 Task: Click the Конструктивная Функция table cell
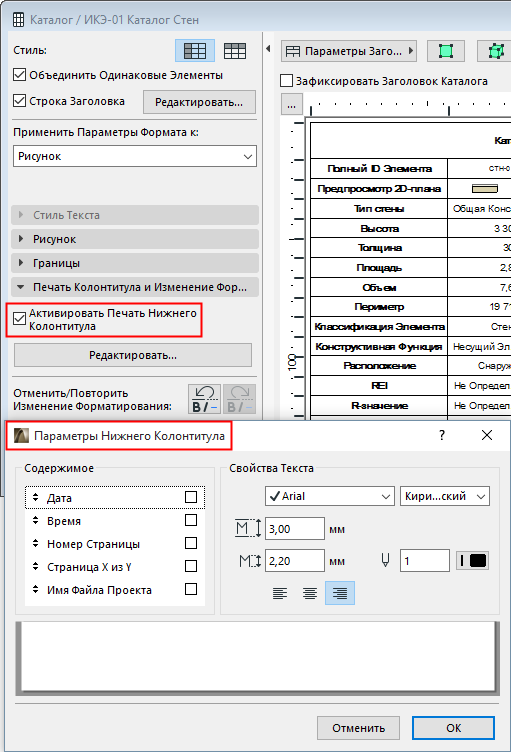click(x=379, y=347)
